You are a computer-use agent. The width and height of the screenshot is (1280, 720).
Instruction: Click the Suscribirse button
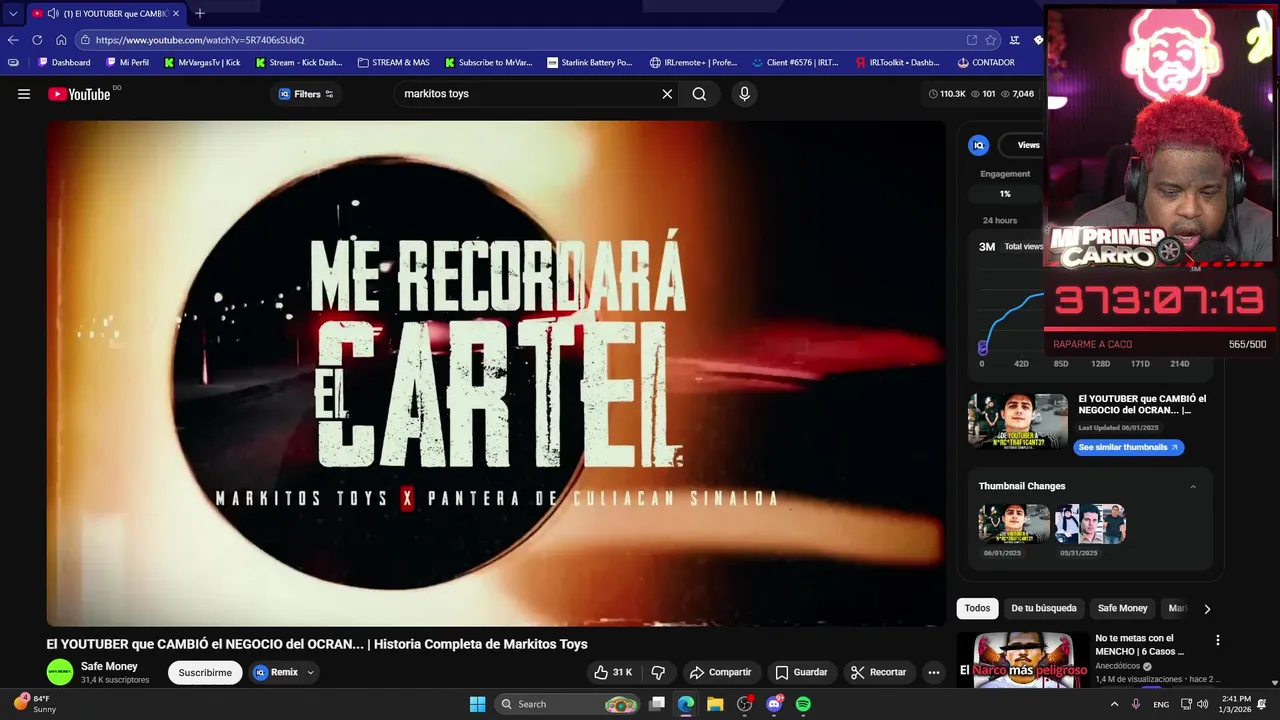pyautogui.click(x=205, y=672)
